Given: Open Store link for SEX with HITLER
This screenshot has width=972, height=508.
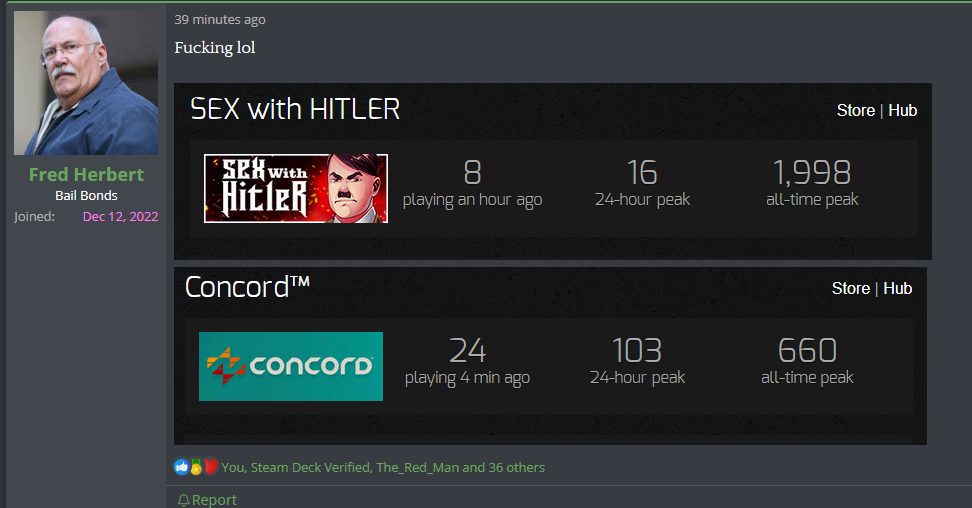Looking at the screenshot, I should pyautogui.click(x=855, y=110).
